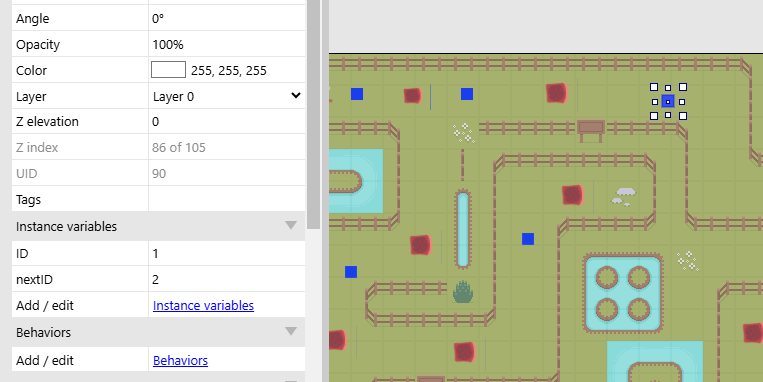Screen dimensions: 763x382
Task: Select the narrow vertical water channel
Action: [x=463, y=229]
